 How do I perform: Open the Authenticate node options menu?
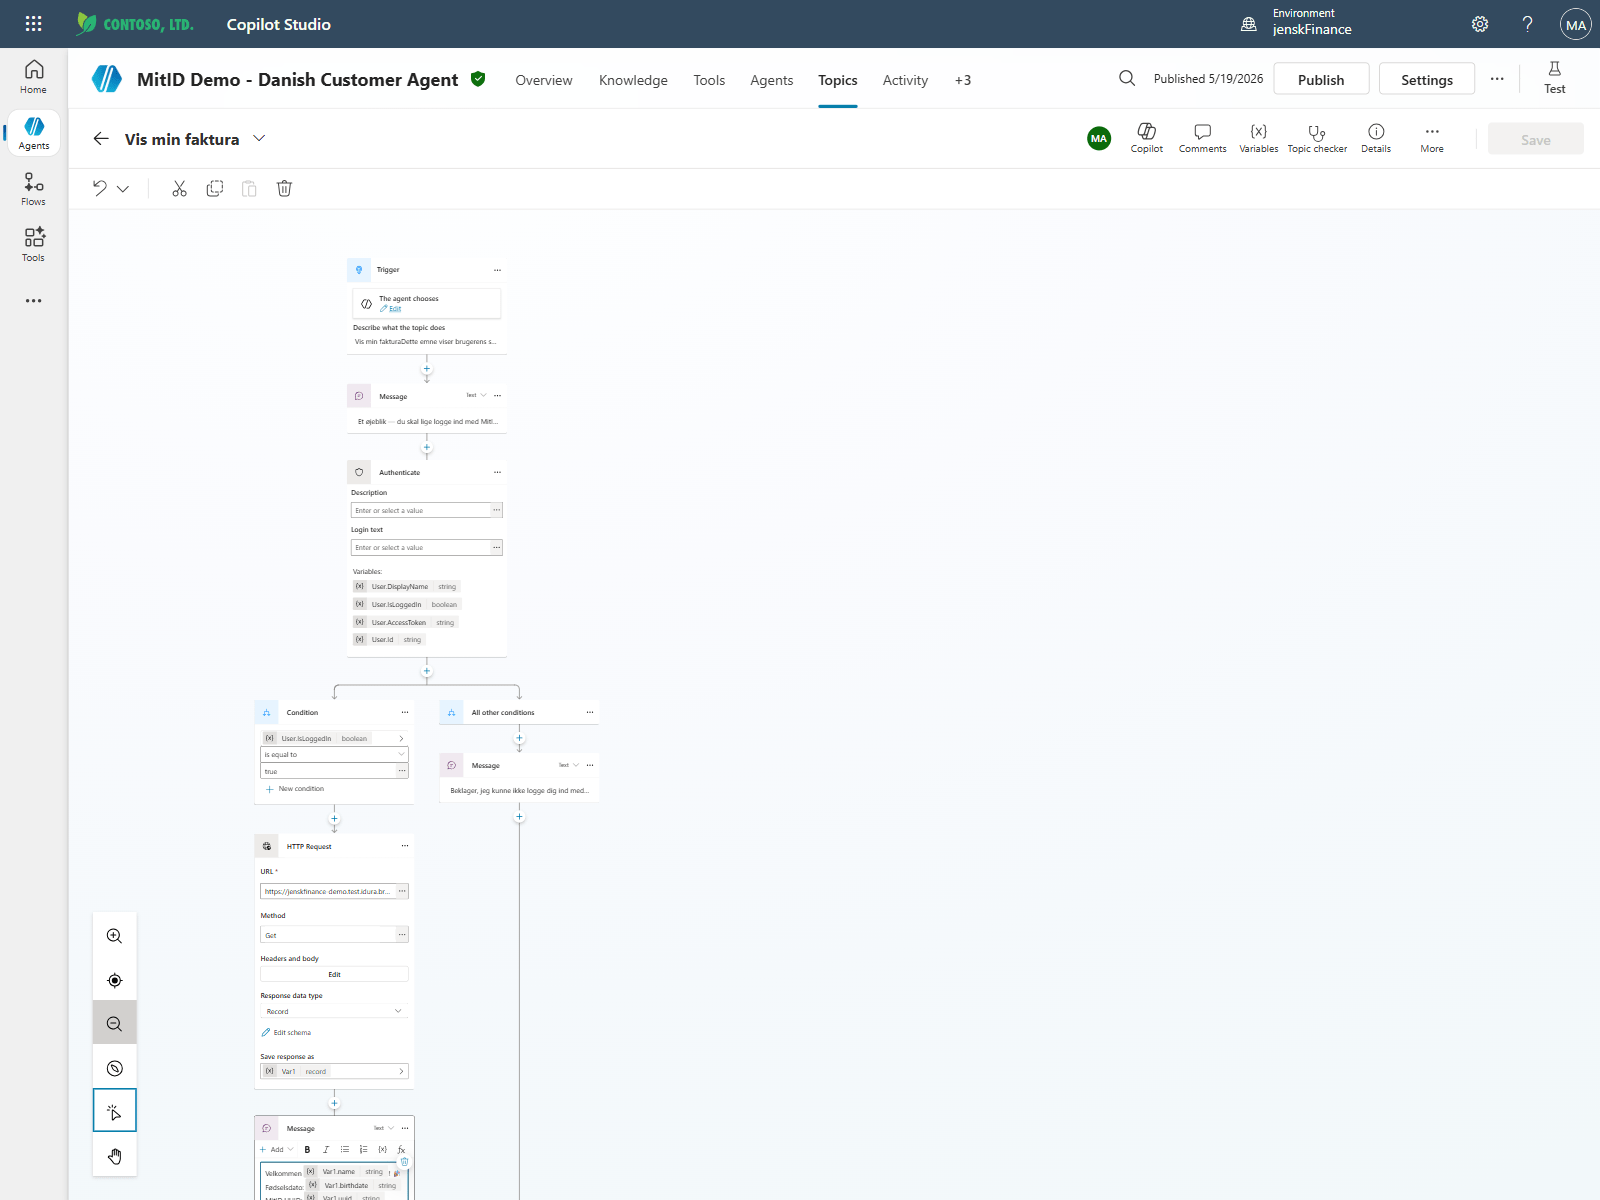pos(497,472)
